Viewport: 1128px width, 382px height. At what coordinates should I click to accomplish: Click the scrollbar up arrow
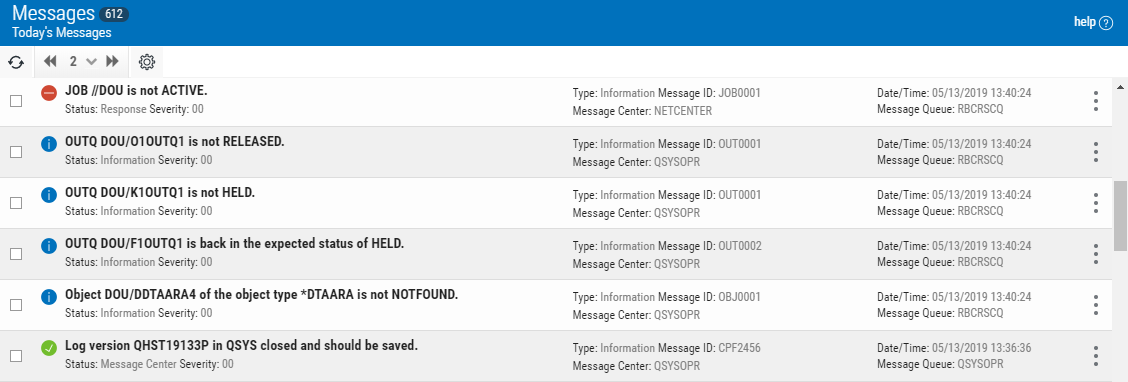(1121, 86)
